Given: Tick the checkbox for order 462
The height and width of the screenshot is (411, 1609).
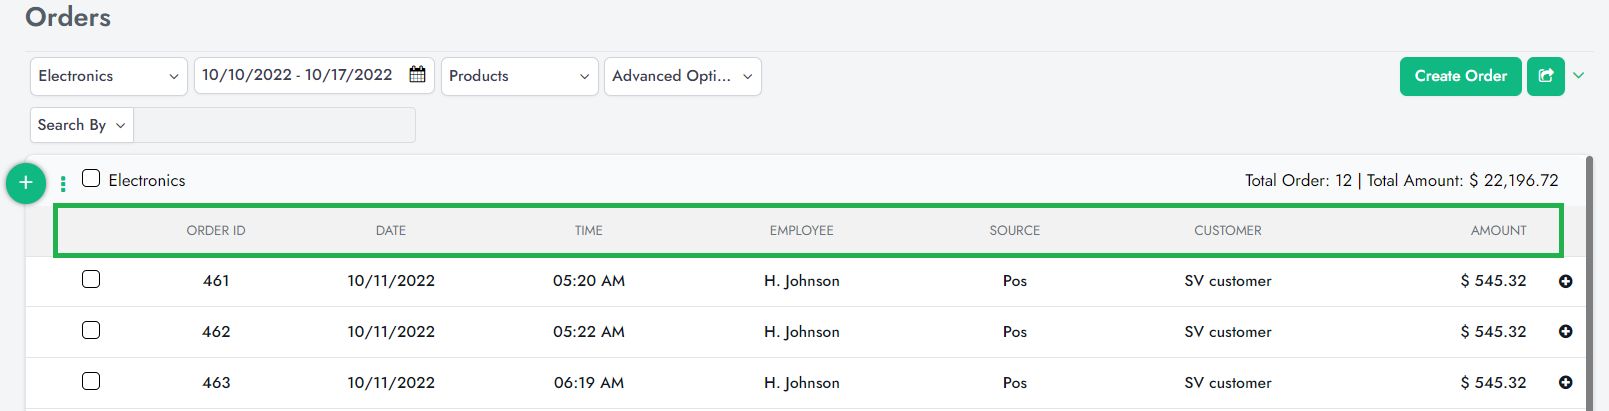Looking at the screenshot, I should (91, 331).
